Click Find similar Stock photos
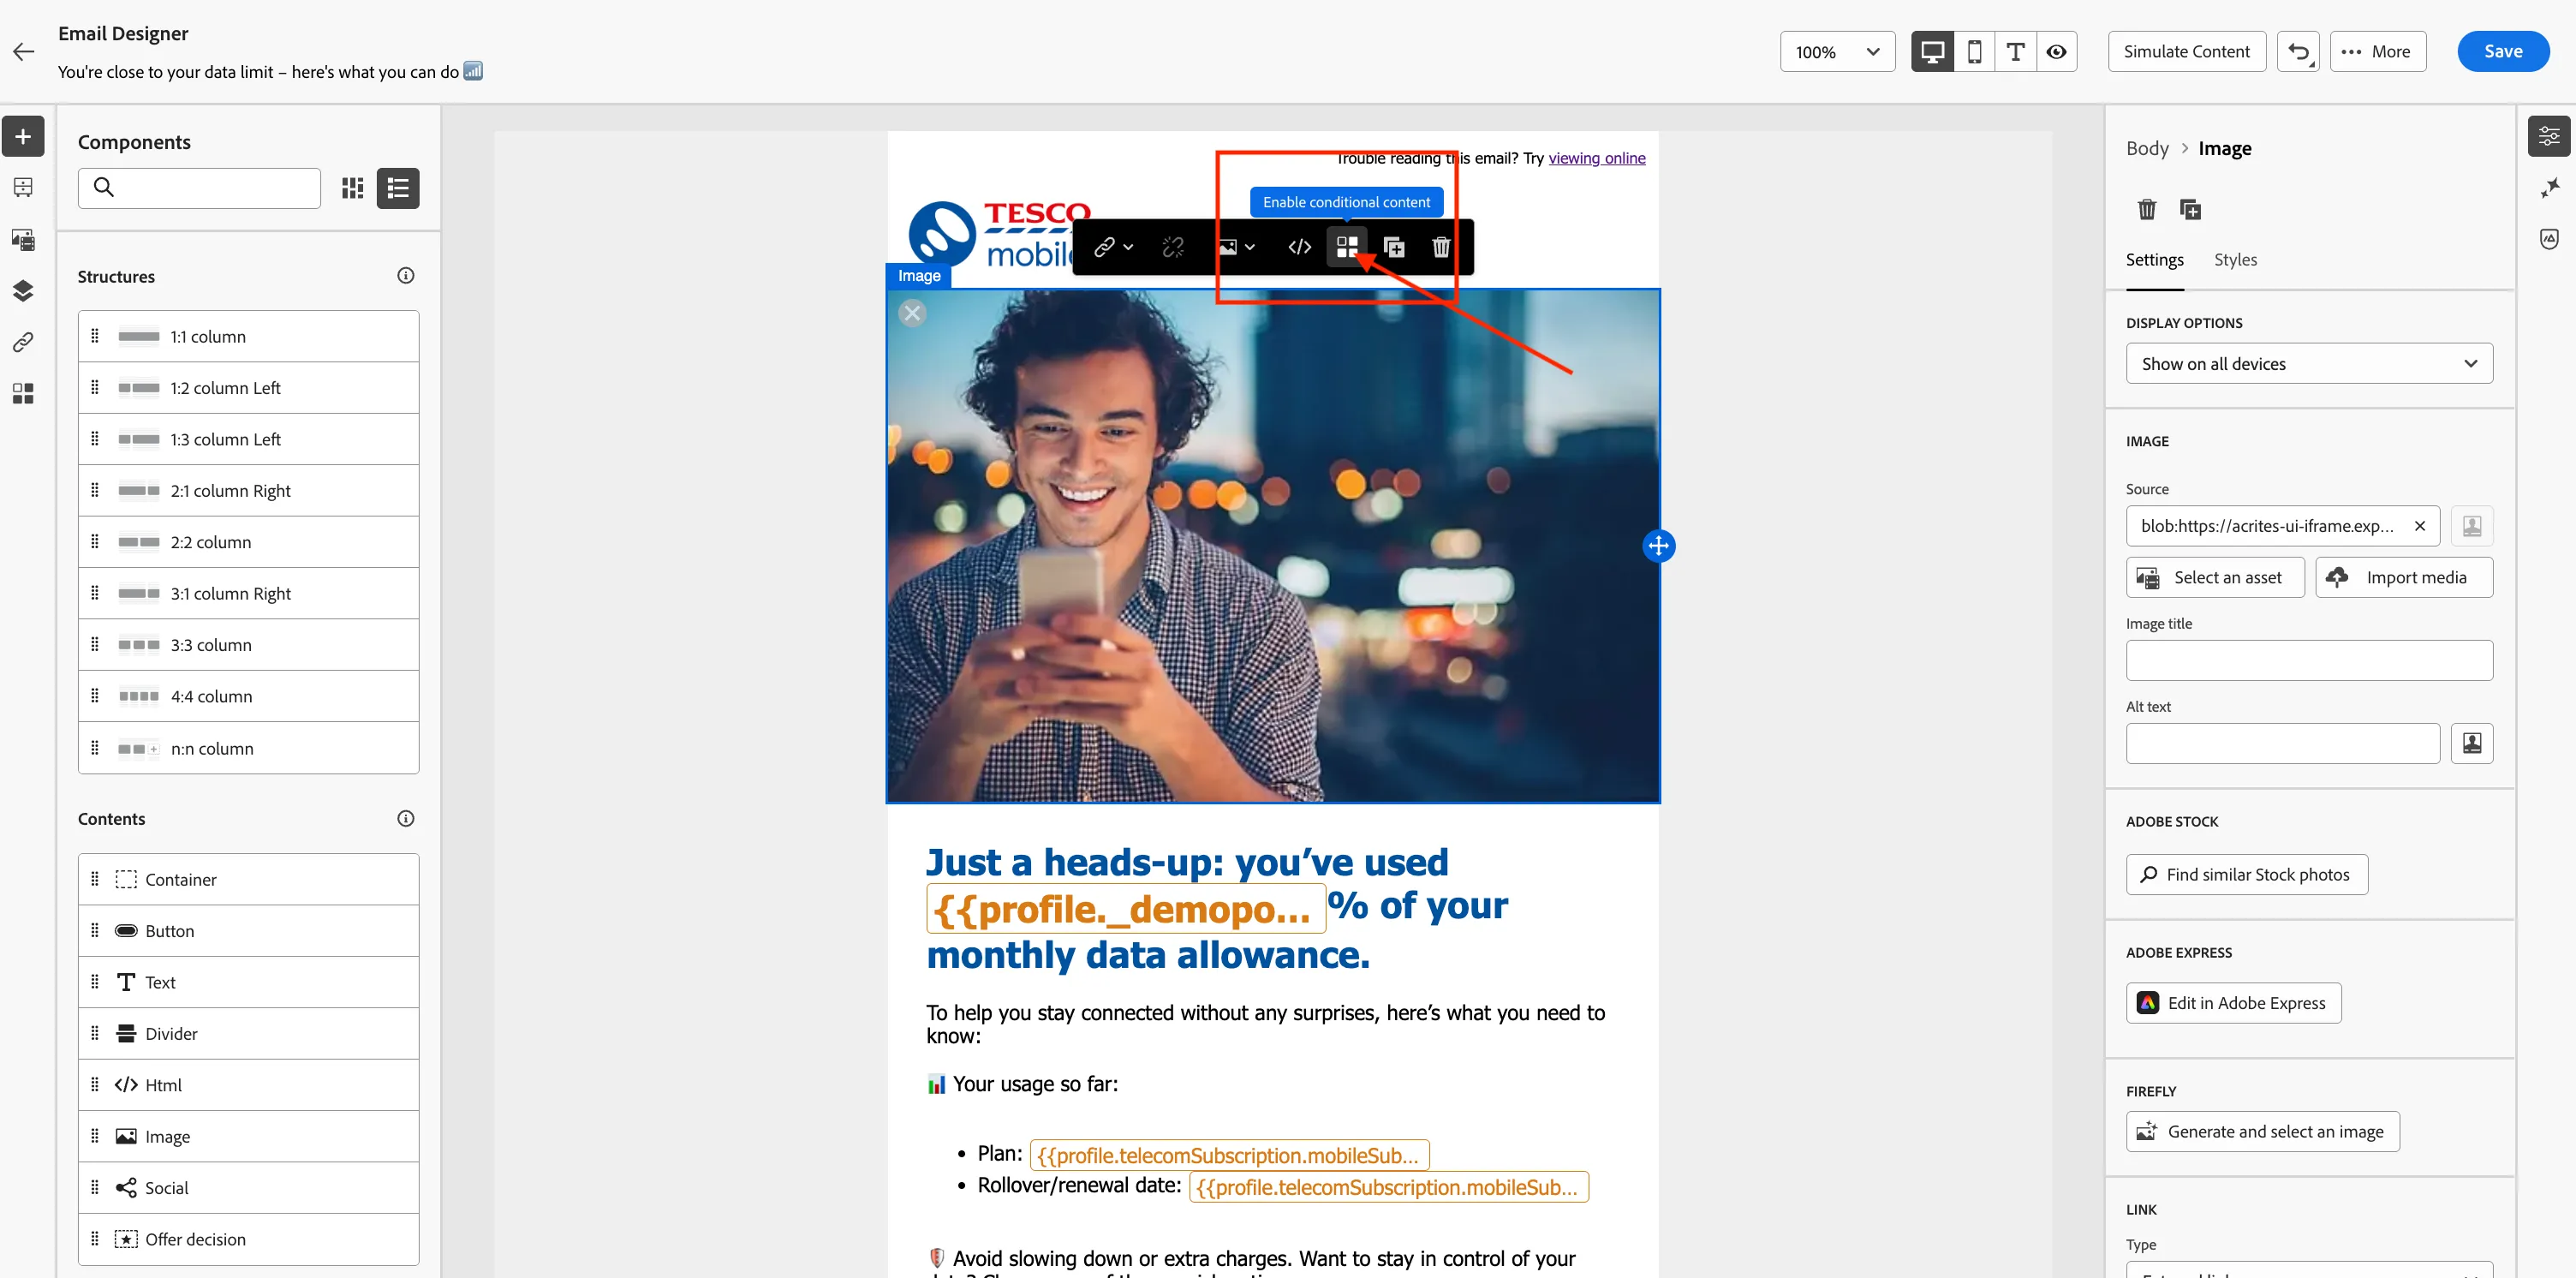Viewport: 2576px width, 1278px height. point(2246,875)
